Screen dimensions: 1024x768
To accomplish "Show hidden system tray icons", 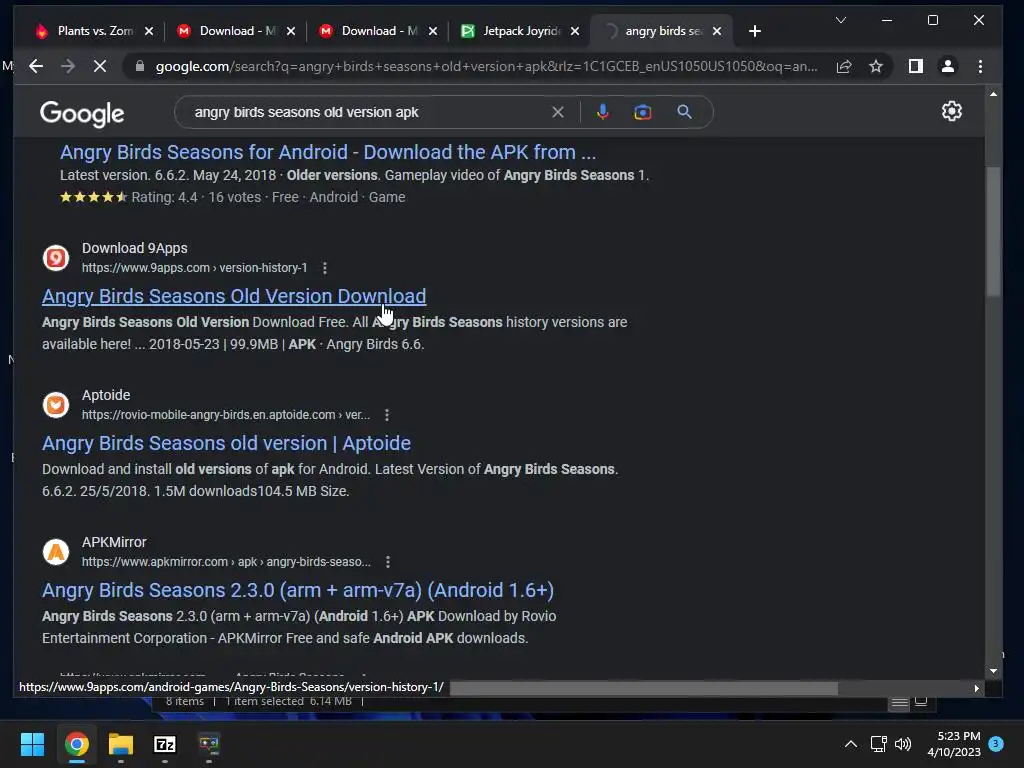I will pos(850,744).
